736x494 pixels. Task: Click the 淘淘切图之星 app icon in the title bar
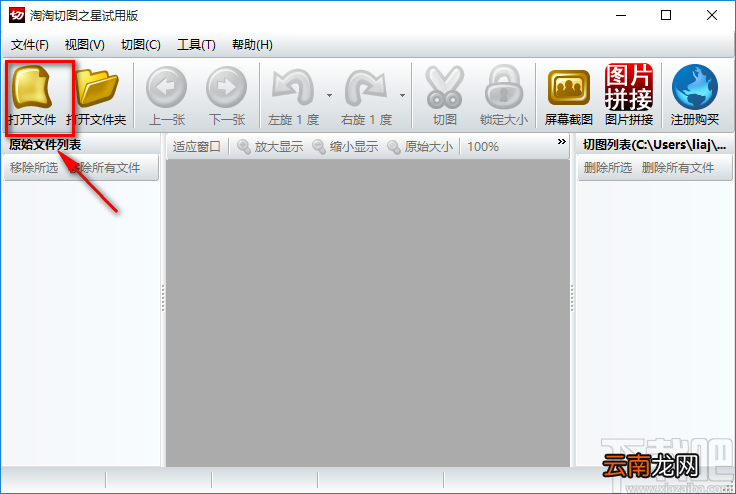(x=17, y=15)
